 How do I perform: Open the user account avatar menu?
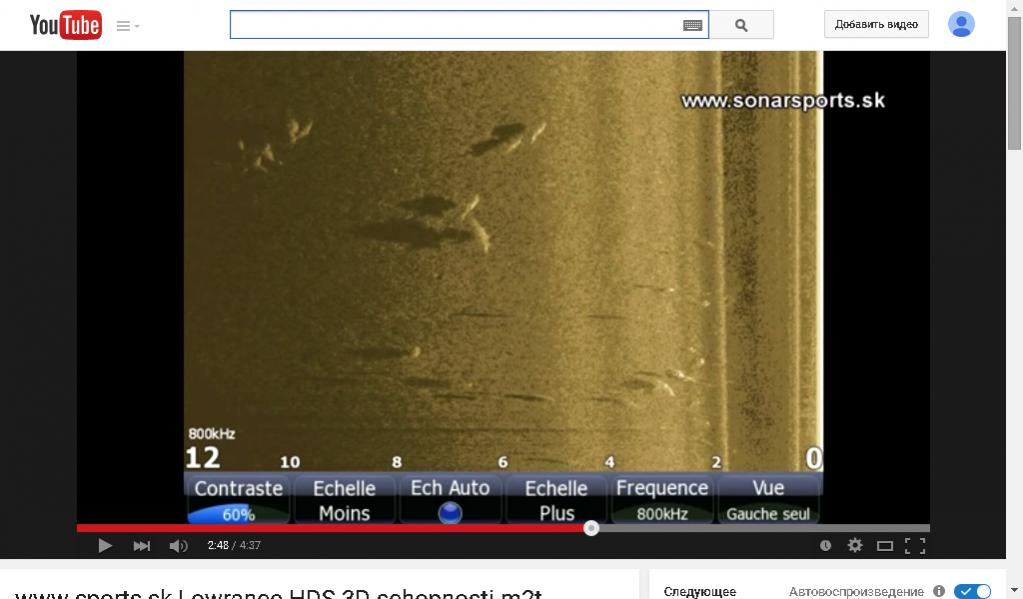pyautogui.click(x=961, y=24)
